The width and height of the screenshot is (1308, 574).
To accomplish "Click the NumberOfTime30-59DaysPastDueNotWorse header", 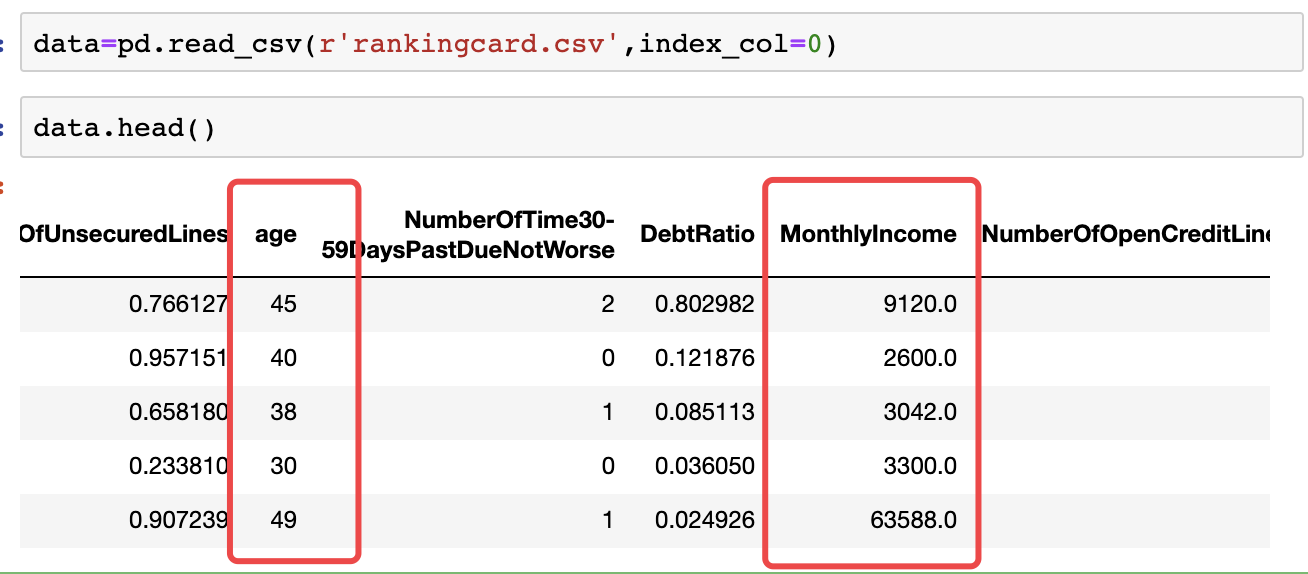I will click(x=468, y=235).
